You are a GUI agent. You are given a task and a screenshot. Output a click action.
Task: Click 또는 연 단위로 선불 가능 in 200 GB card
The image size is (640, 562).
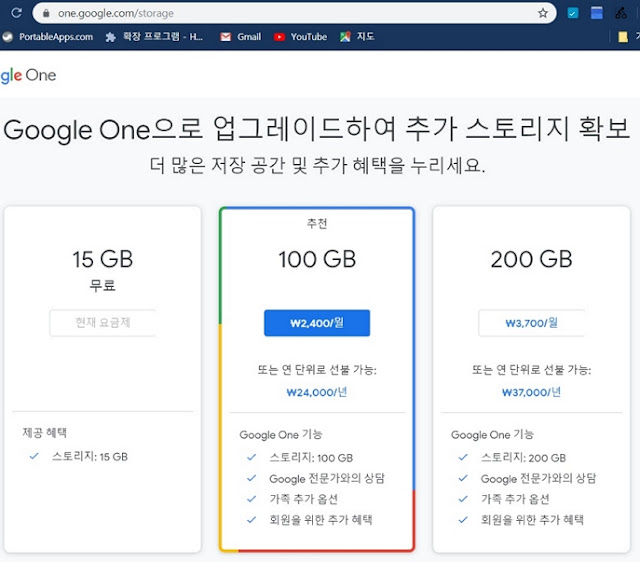pyautogui.click(x=531, y=370)
